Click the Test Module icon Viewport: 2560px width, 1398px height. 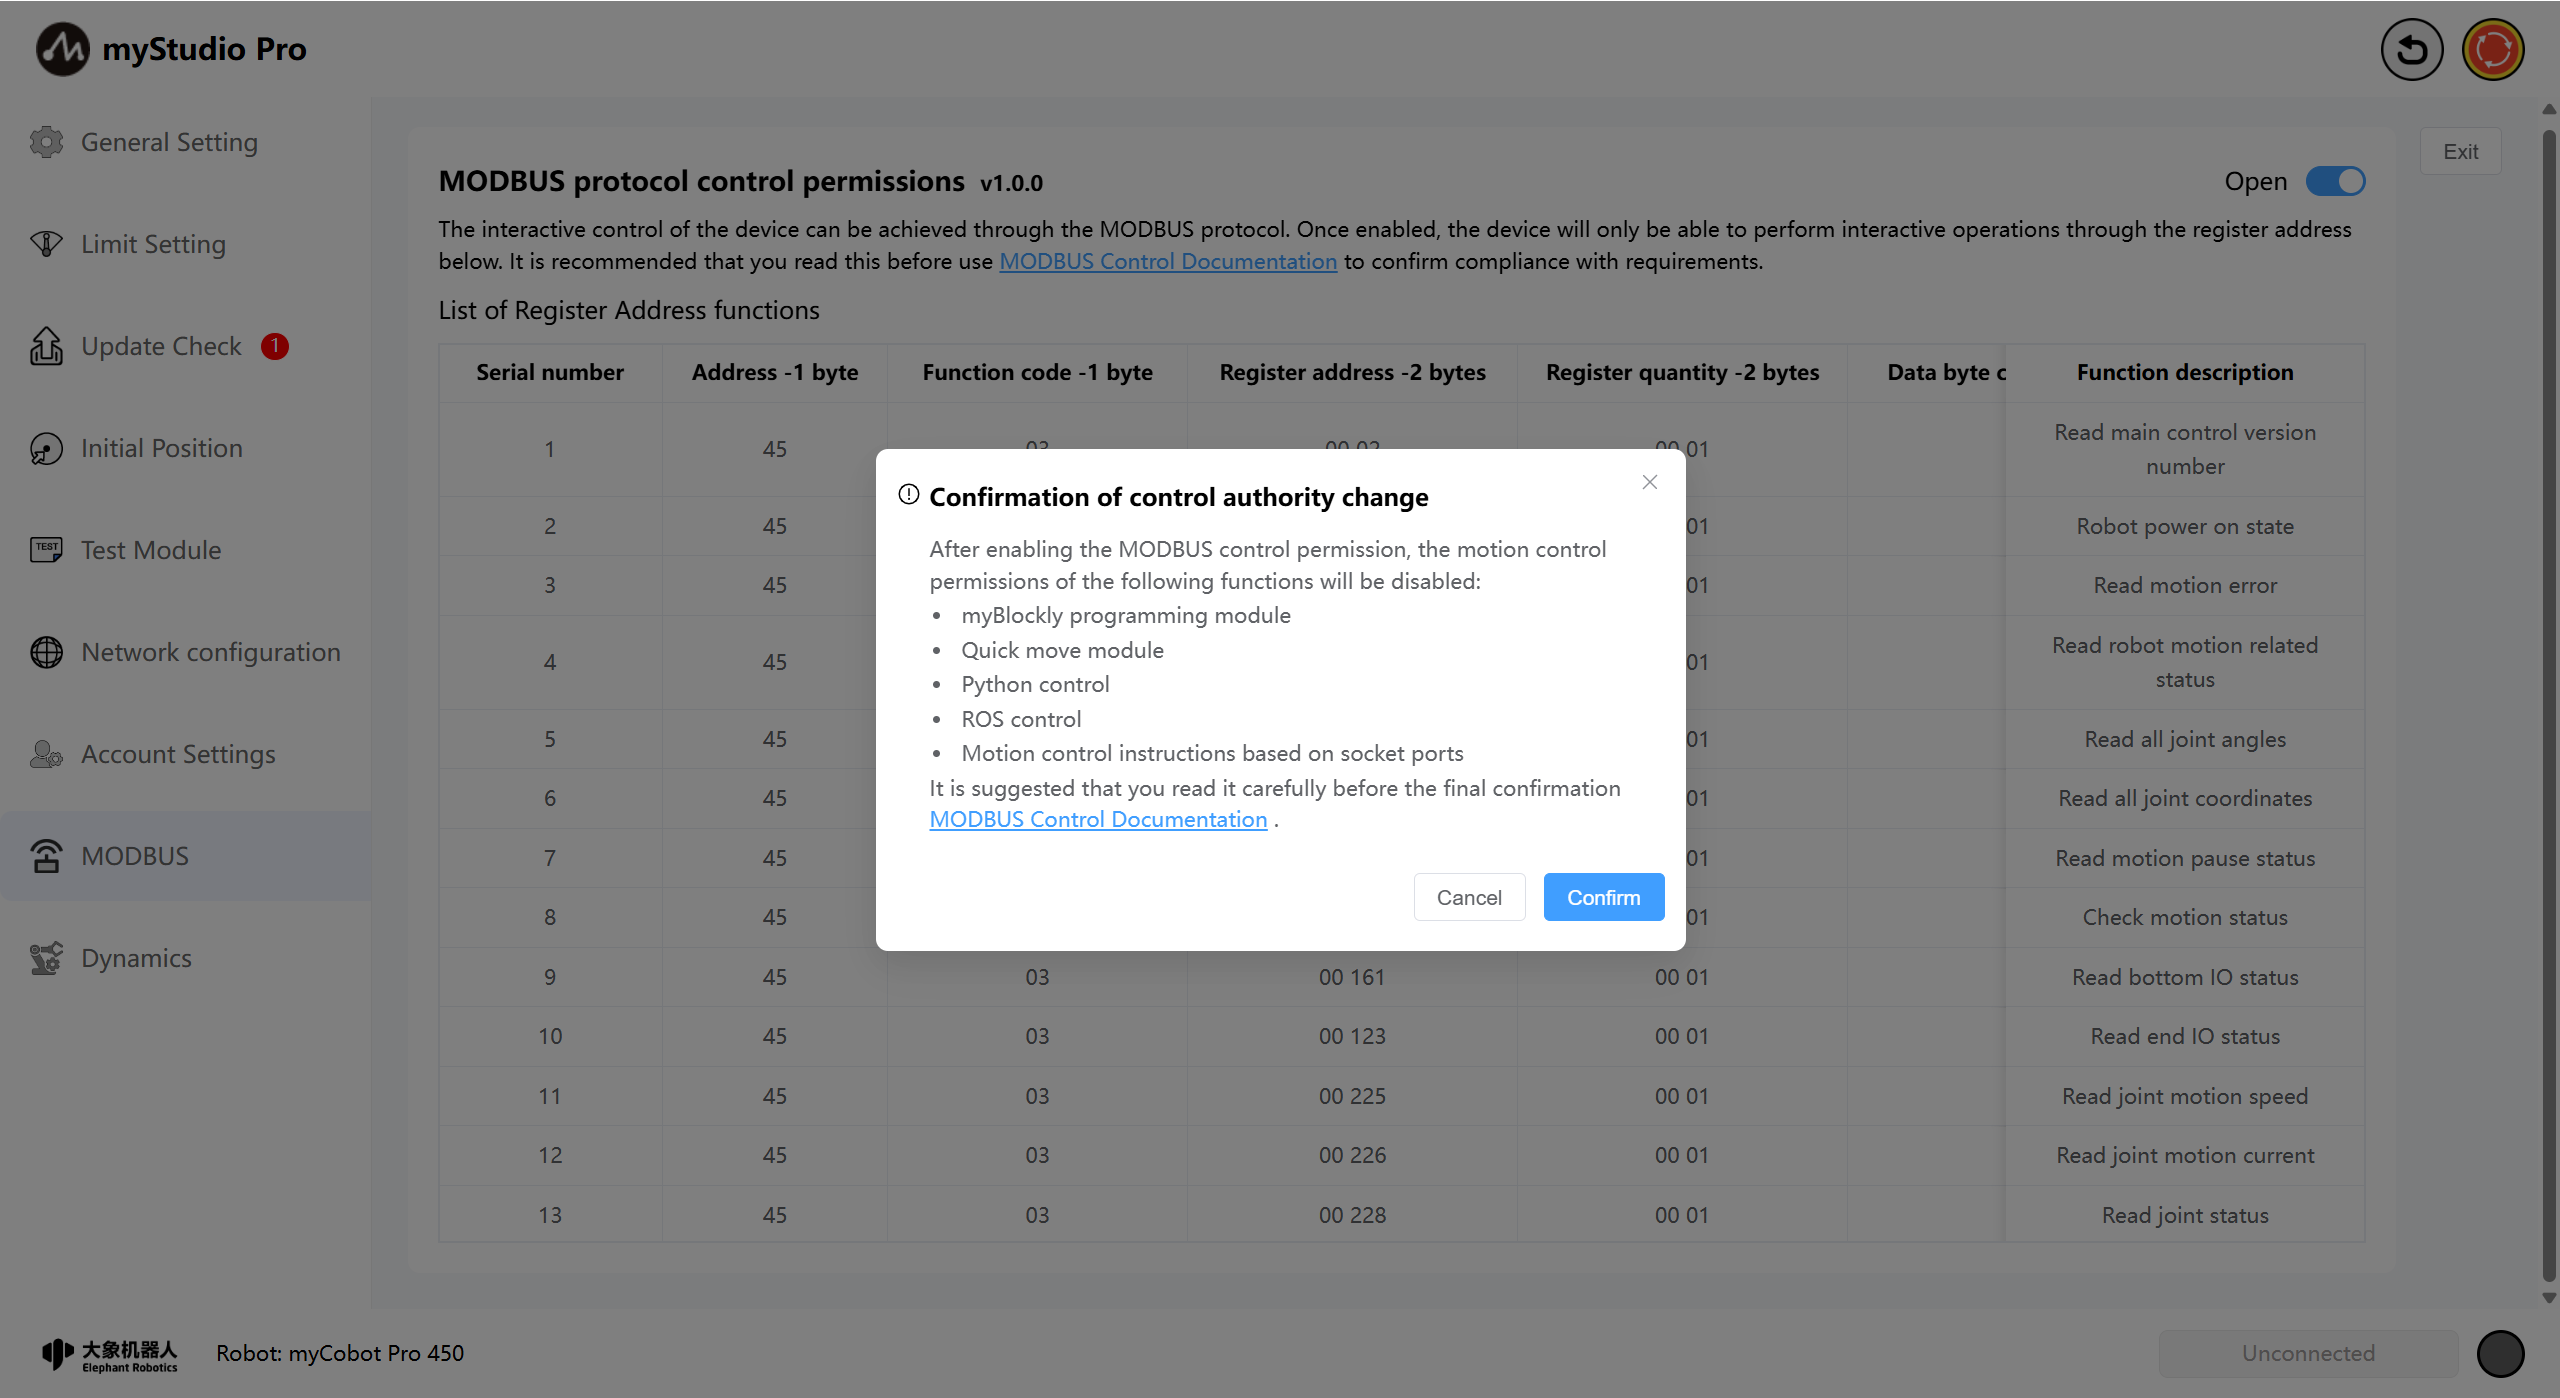[46, 550]
